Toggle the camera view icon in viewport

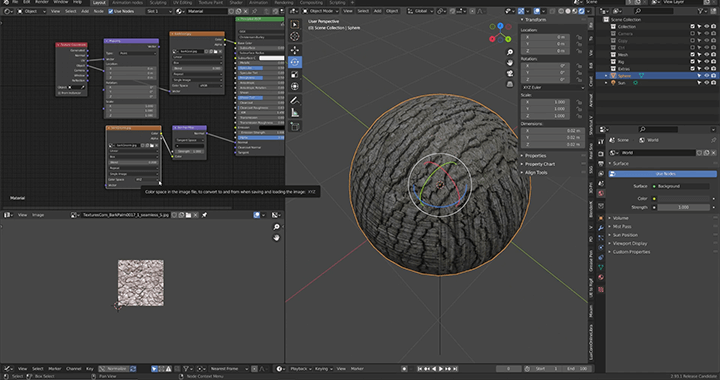pyautogui.click(x=510, y=73)
